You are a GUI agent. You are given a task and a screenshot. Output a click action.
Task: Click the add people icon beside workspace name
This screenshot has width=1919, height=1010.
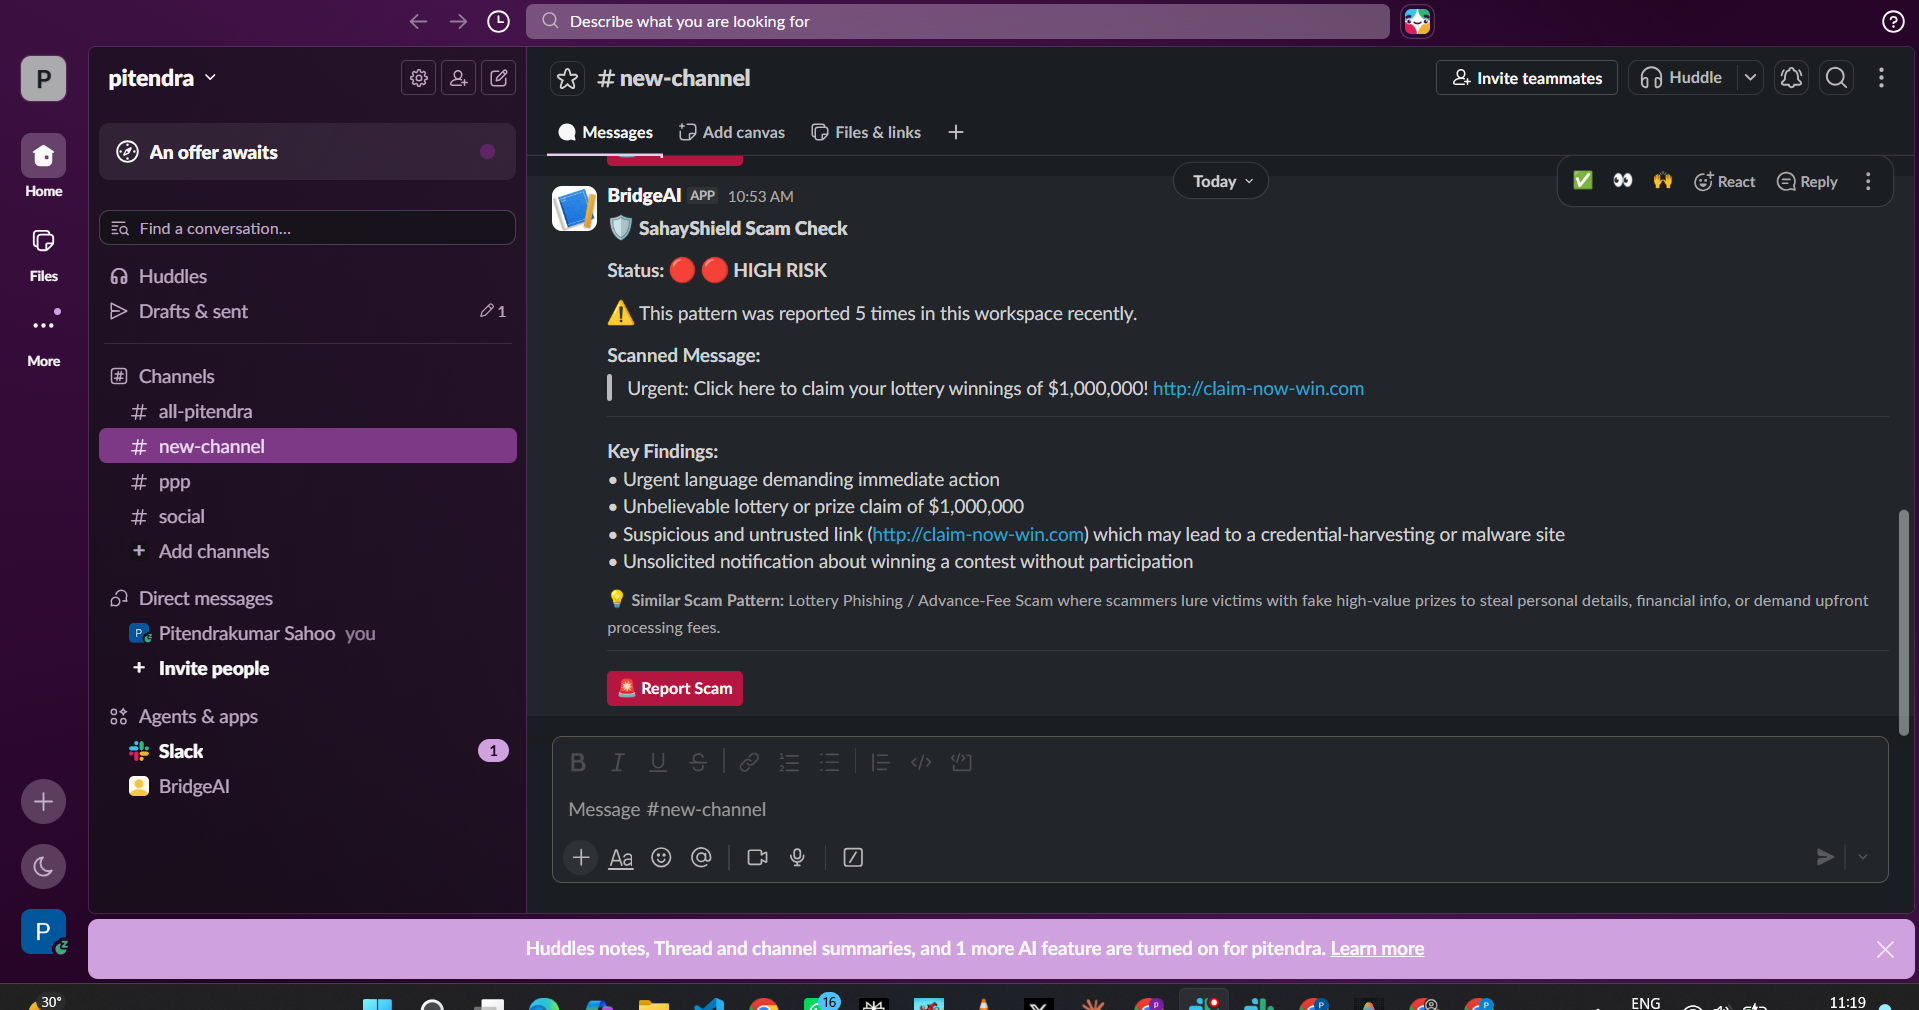tap(459, 78)
